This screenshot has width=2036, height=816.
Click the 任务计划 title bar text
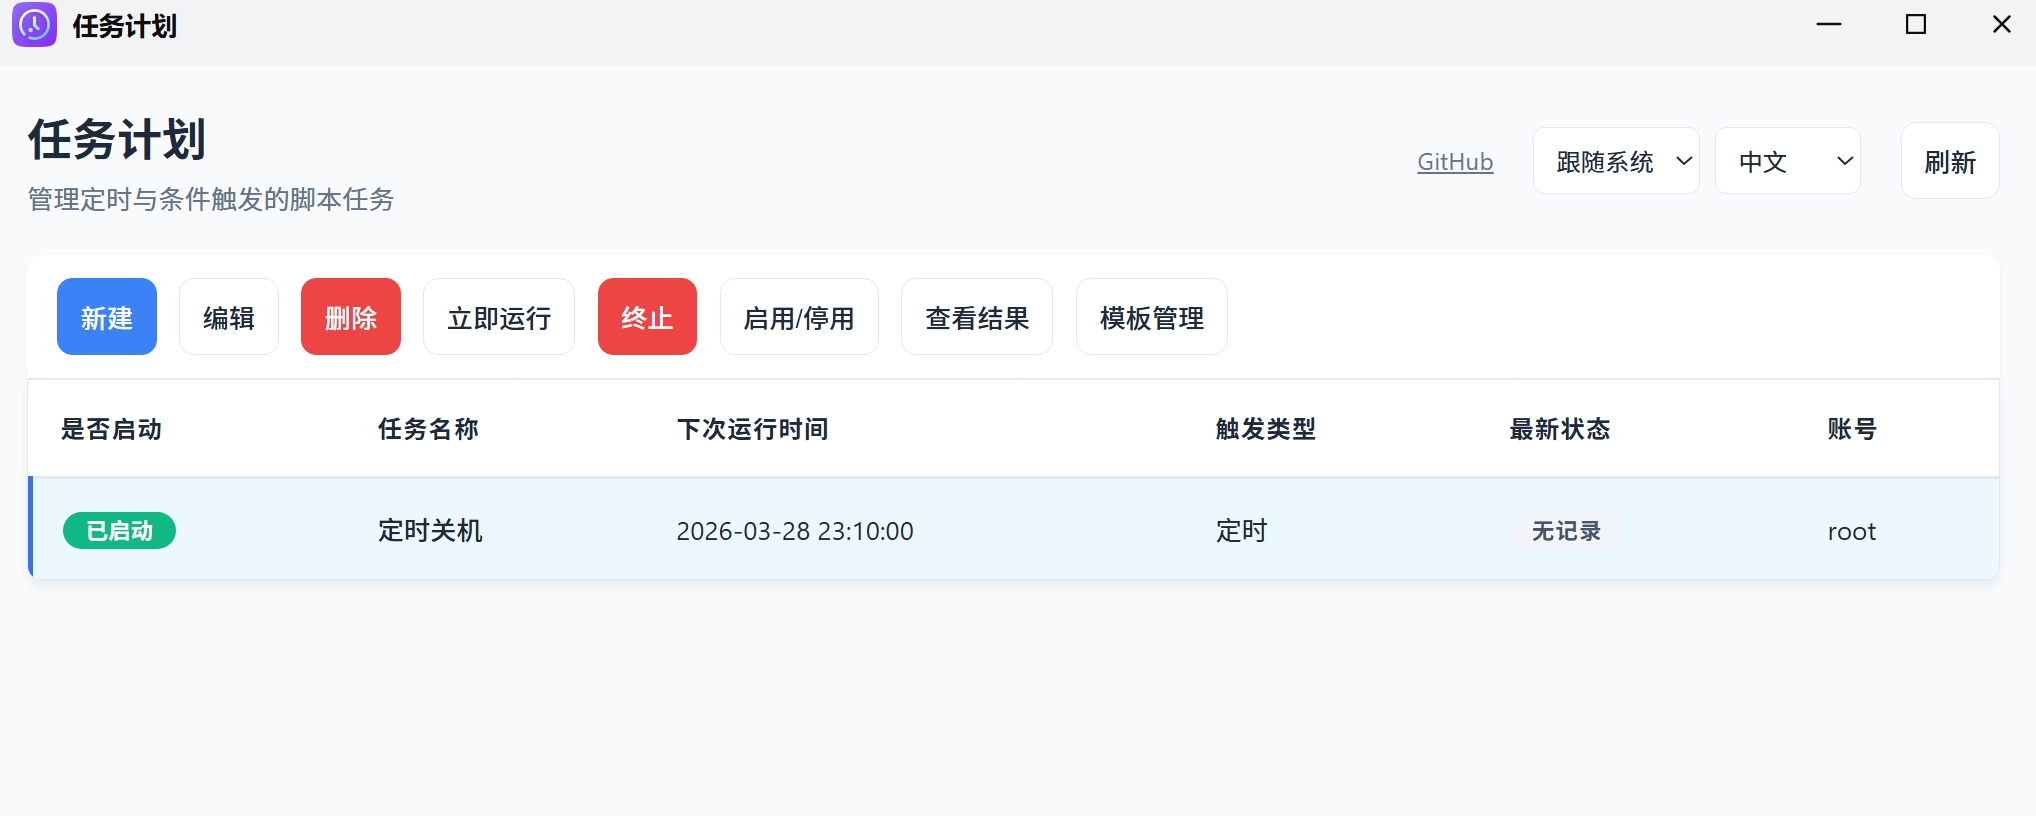click(124, 25)
